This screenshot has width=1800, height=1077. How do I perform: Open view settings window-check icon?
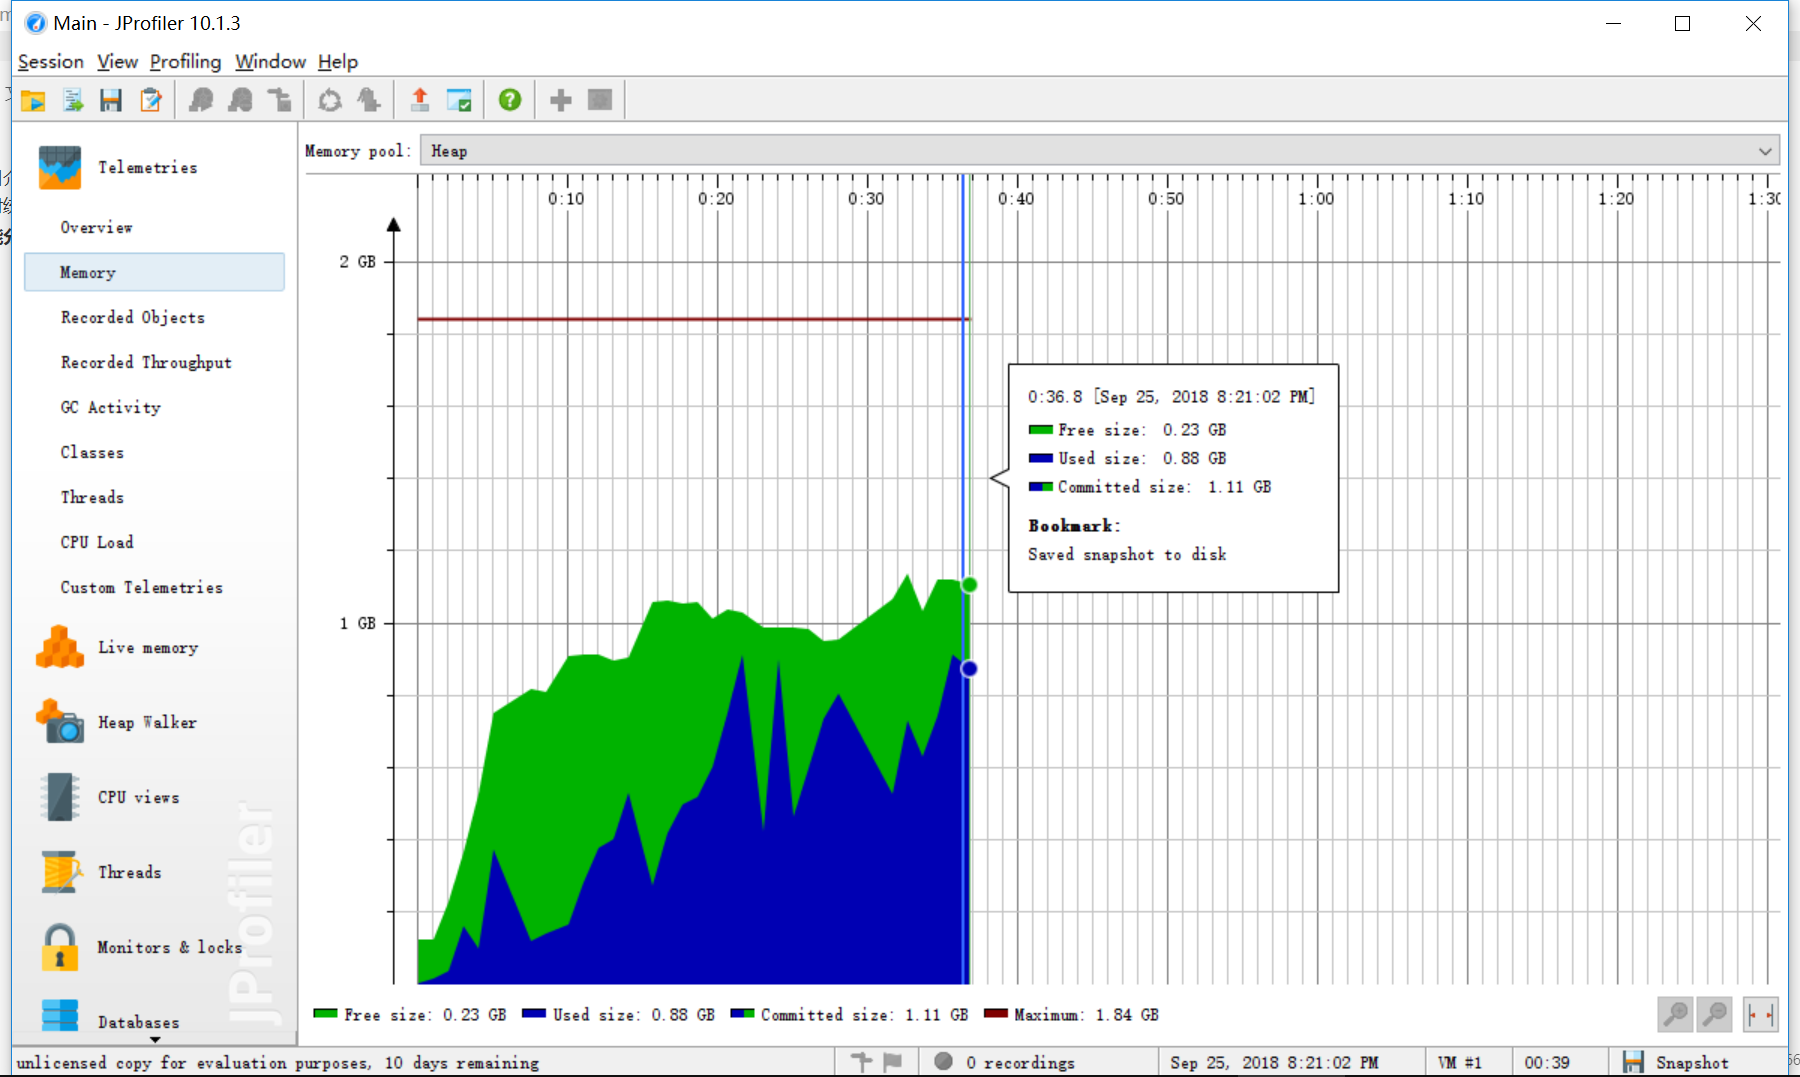pos(459,100)
